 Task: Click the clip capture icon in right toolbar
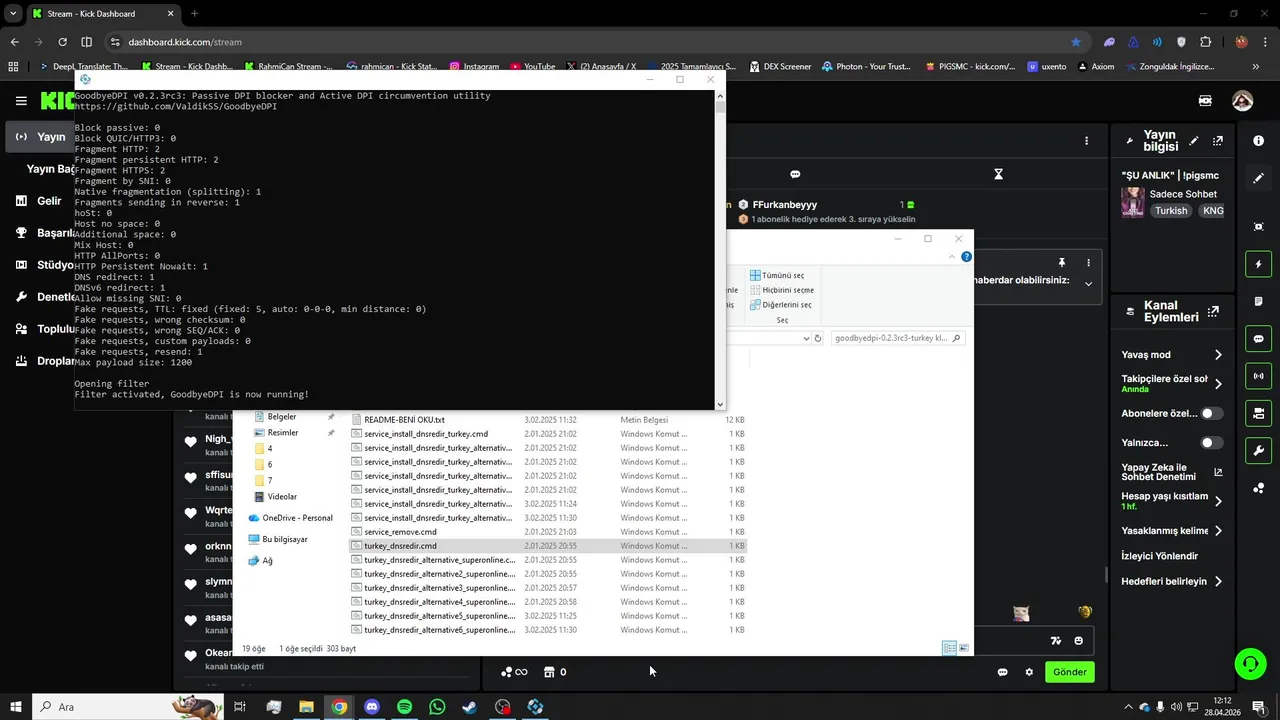(x=1258, y=227)
